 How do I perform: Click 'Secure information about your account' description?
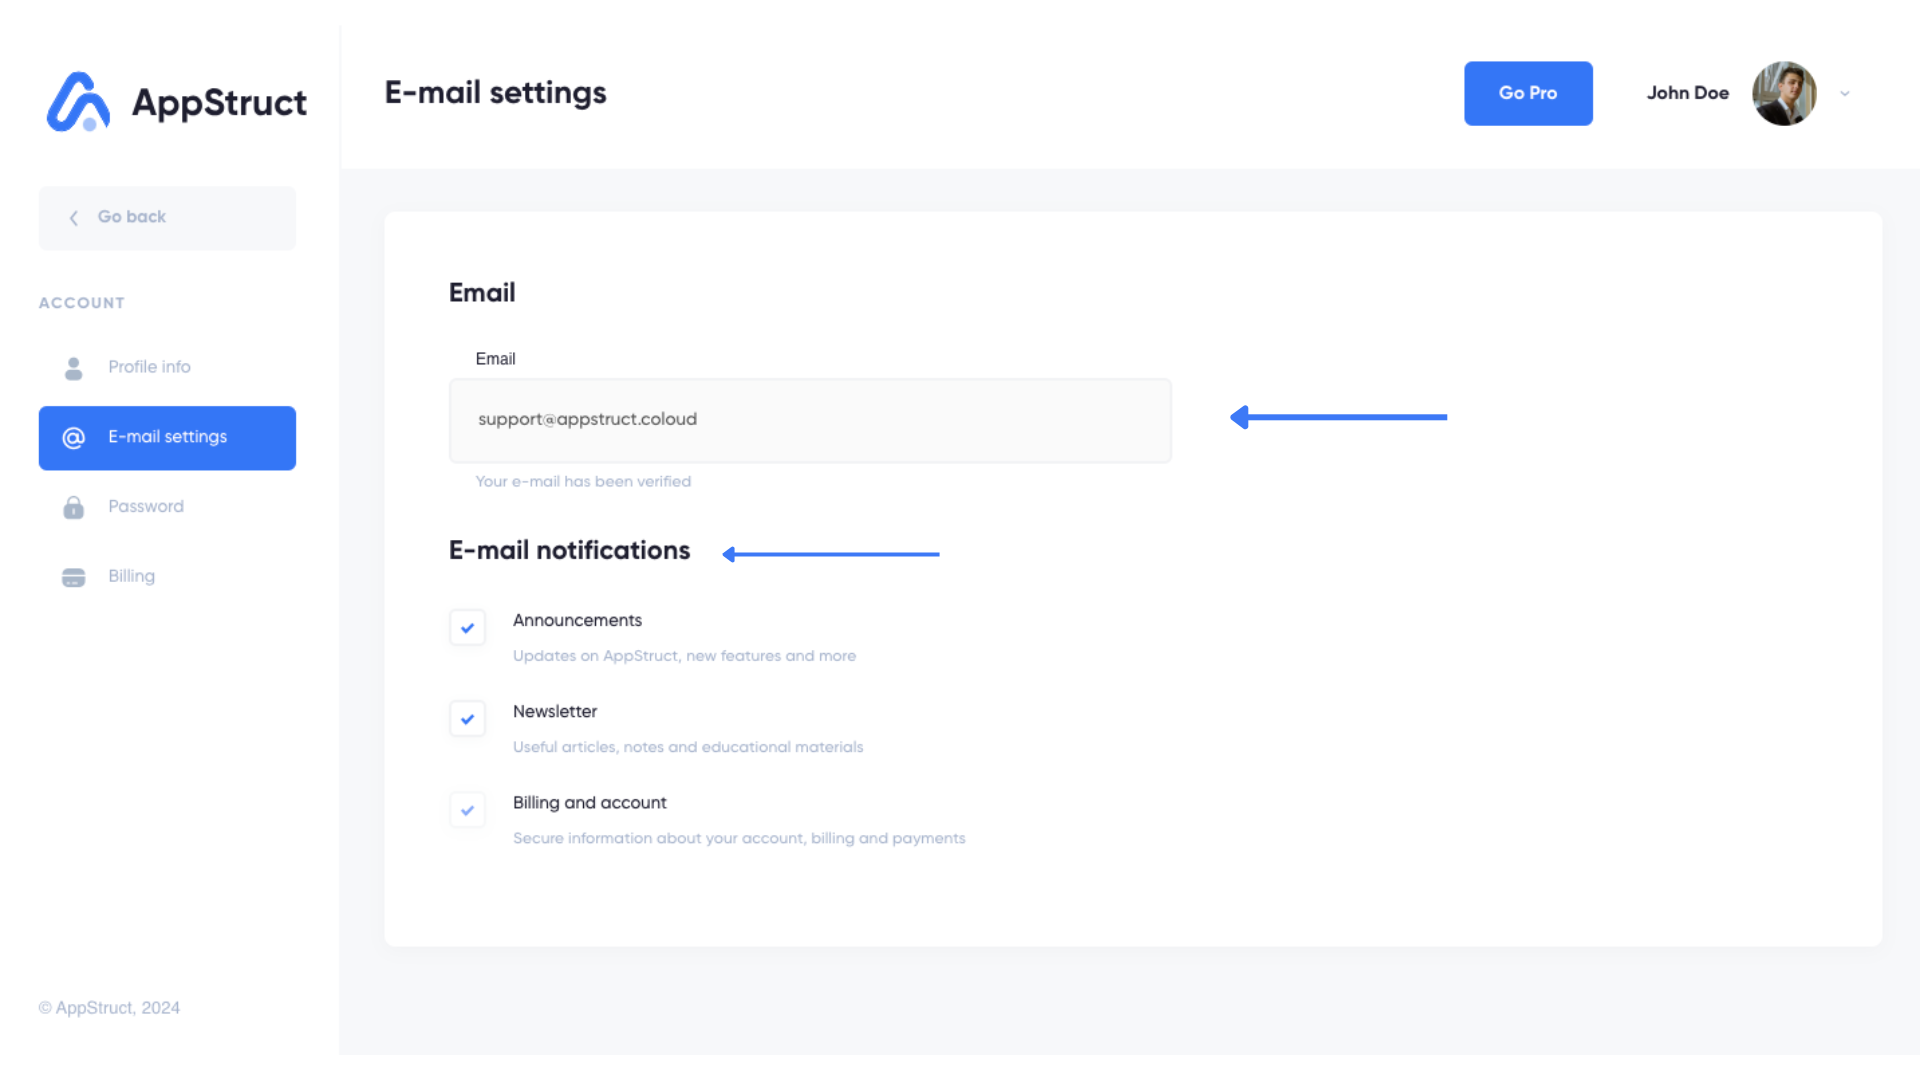point(739,838)
